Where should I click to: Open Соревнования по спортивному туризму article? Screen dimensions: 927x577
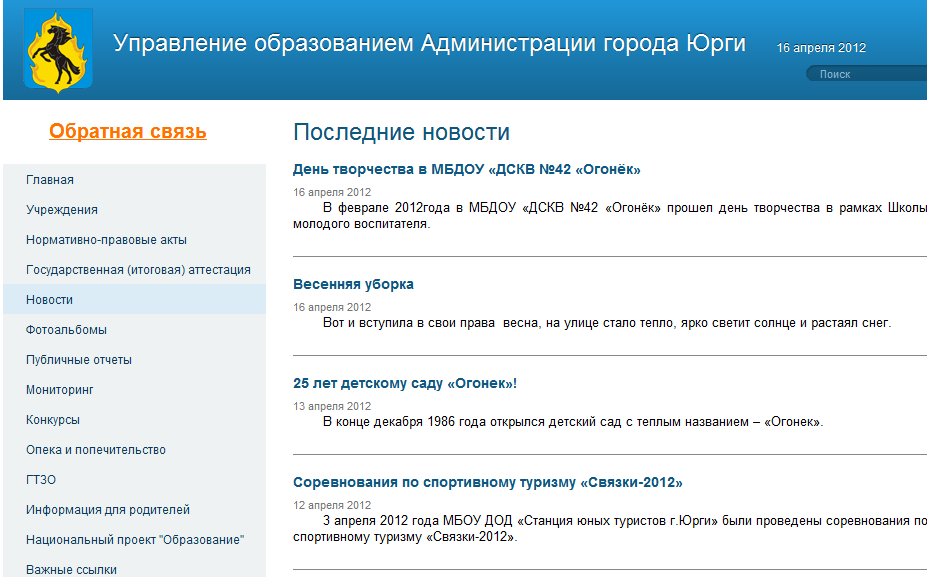click(x=487, y=482)
